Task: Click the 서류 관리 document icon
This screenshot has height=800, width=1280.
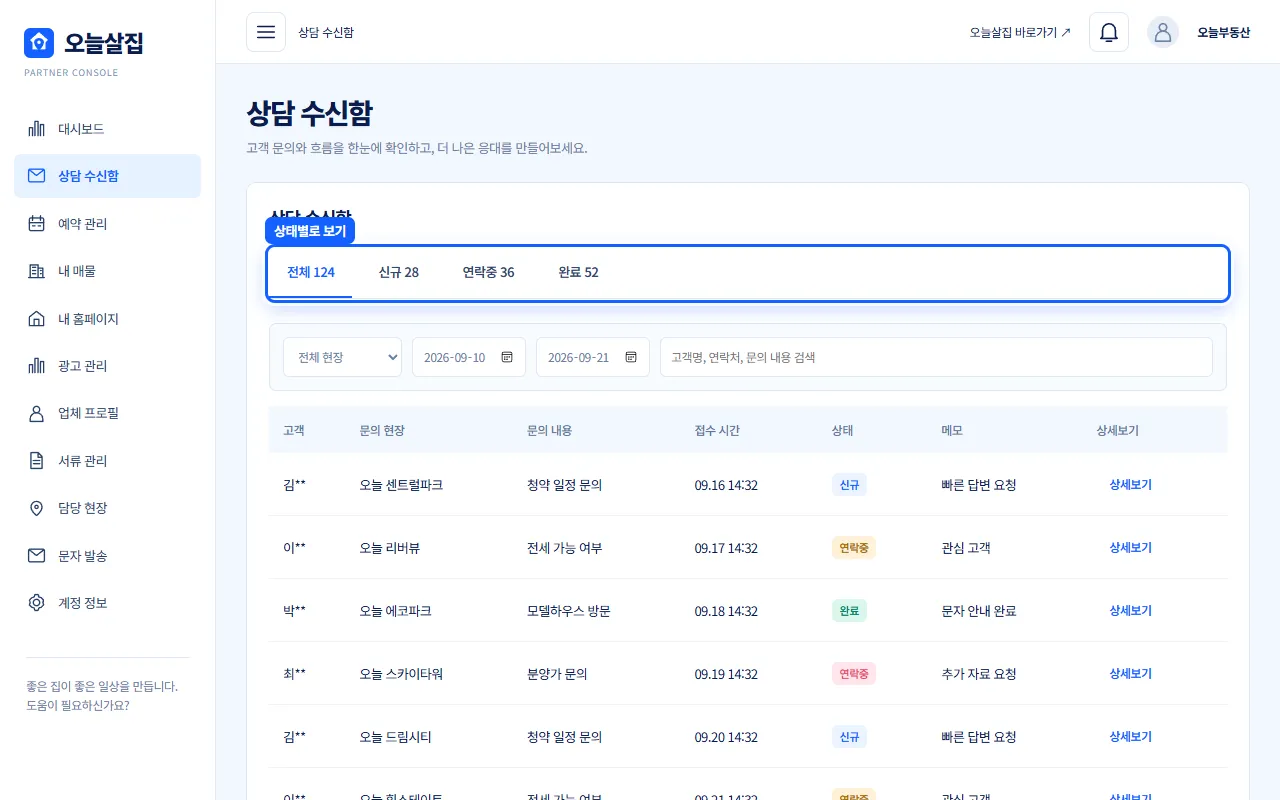Action: point(37,461)
